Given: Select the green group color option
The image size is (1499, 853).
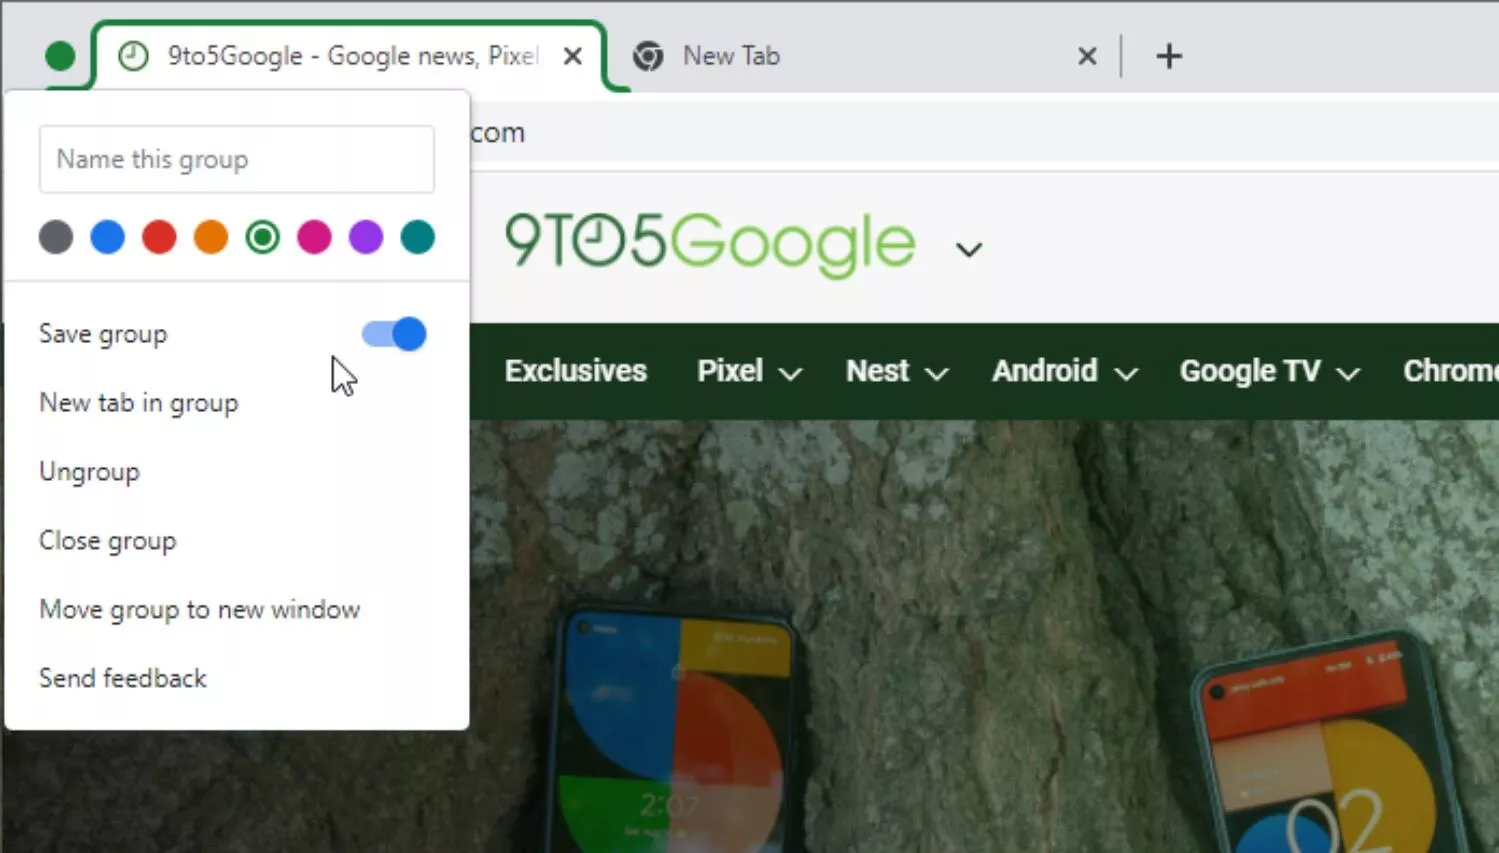Looking at the screenshot, I should [262, 237].
